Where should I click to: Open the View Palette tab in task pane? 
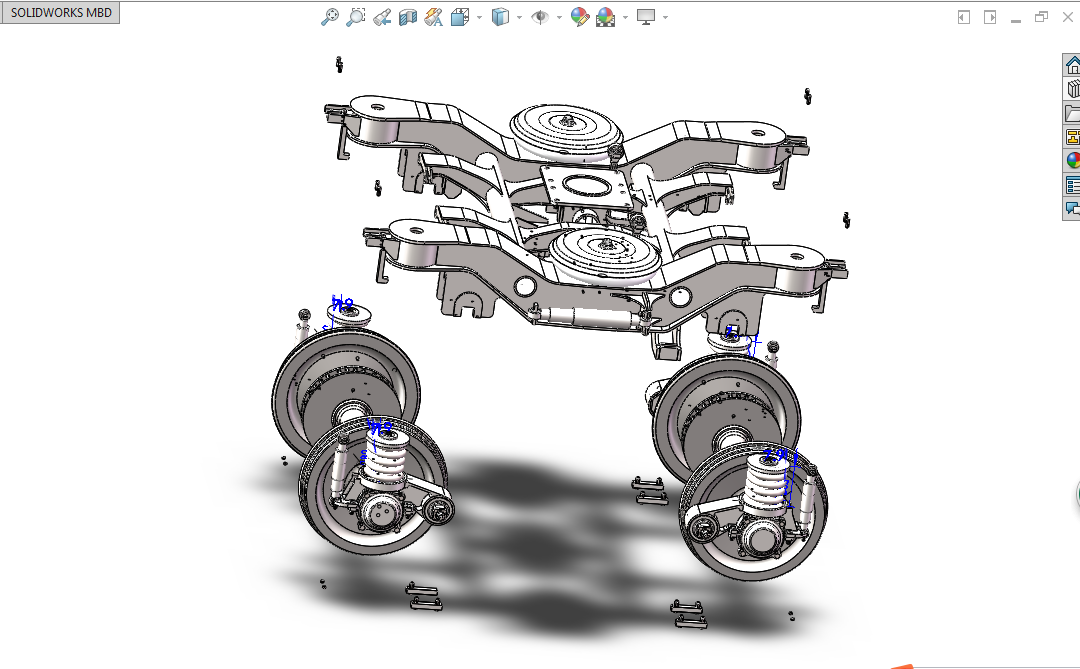(1072, 136)
